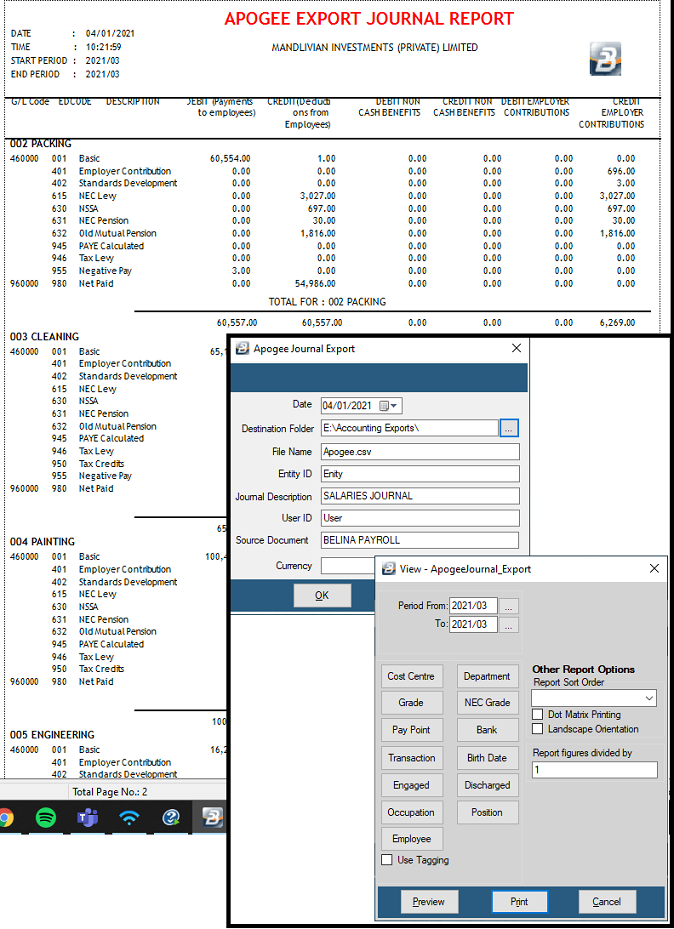
Task: Open Microsoft Teams taskbar icon
Action: point(88,818)
